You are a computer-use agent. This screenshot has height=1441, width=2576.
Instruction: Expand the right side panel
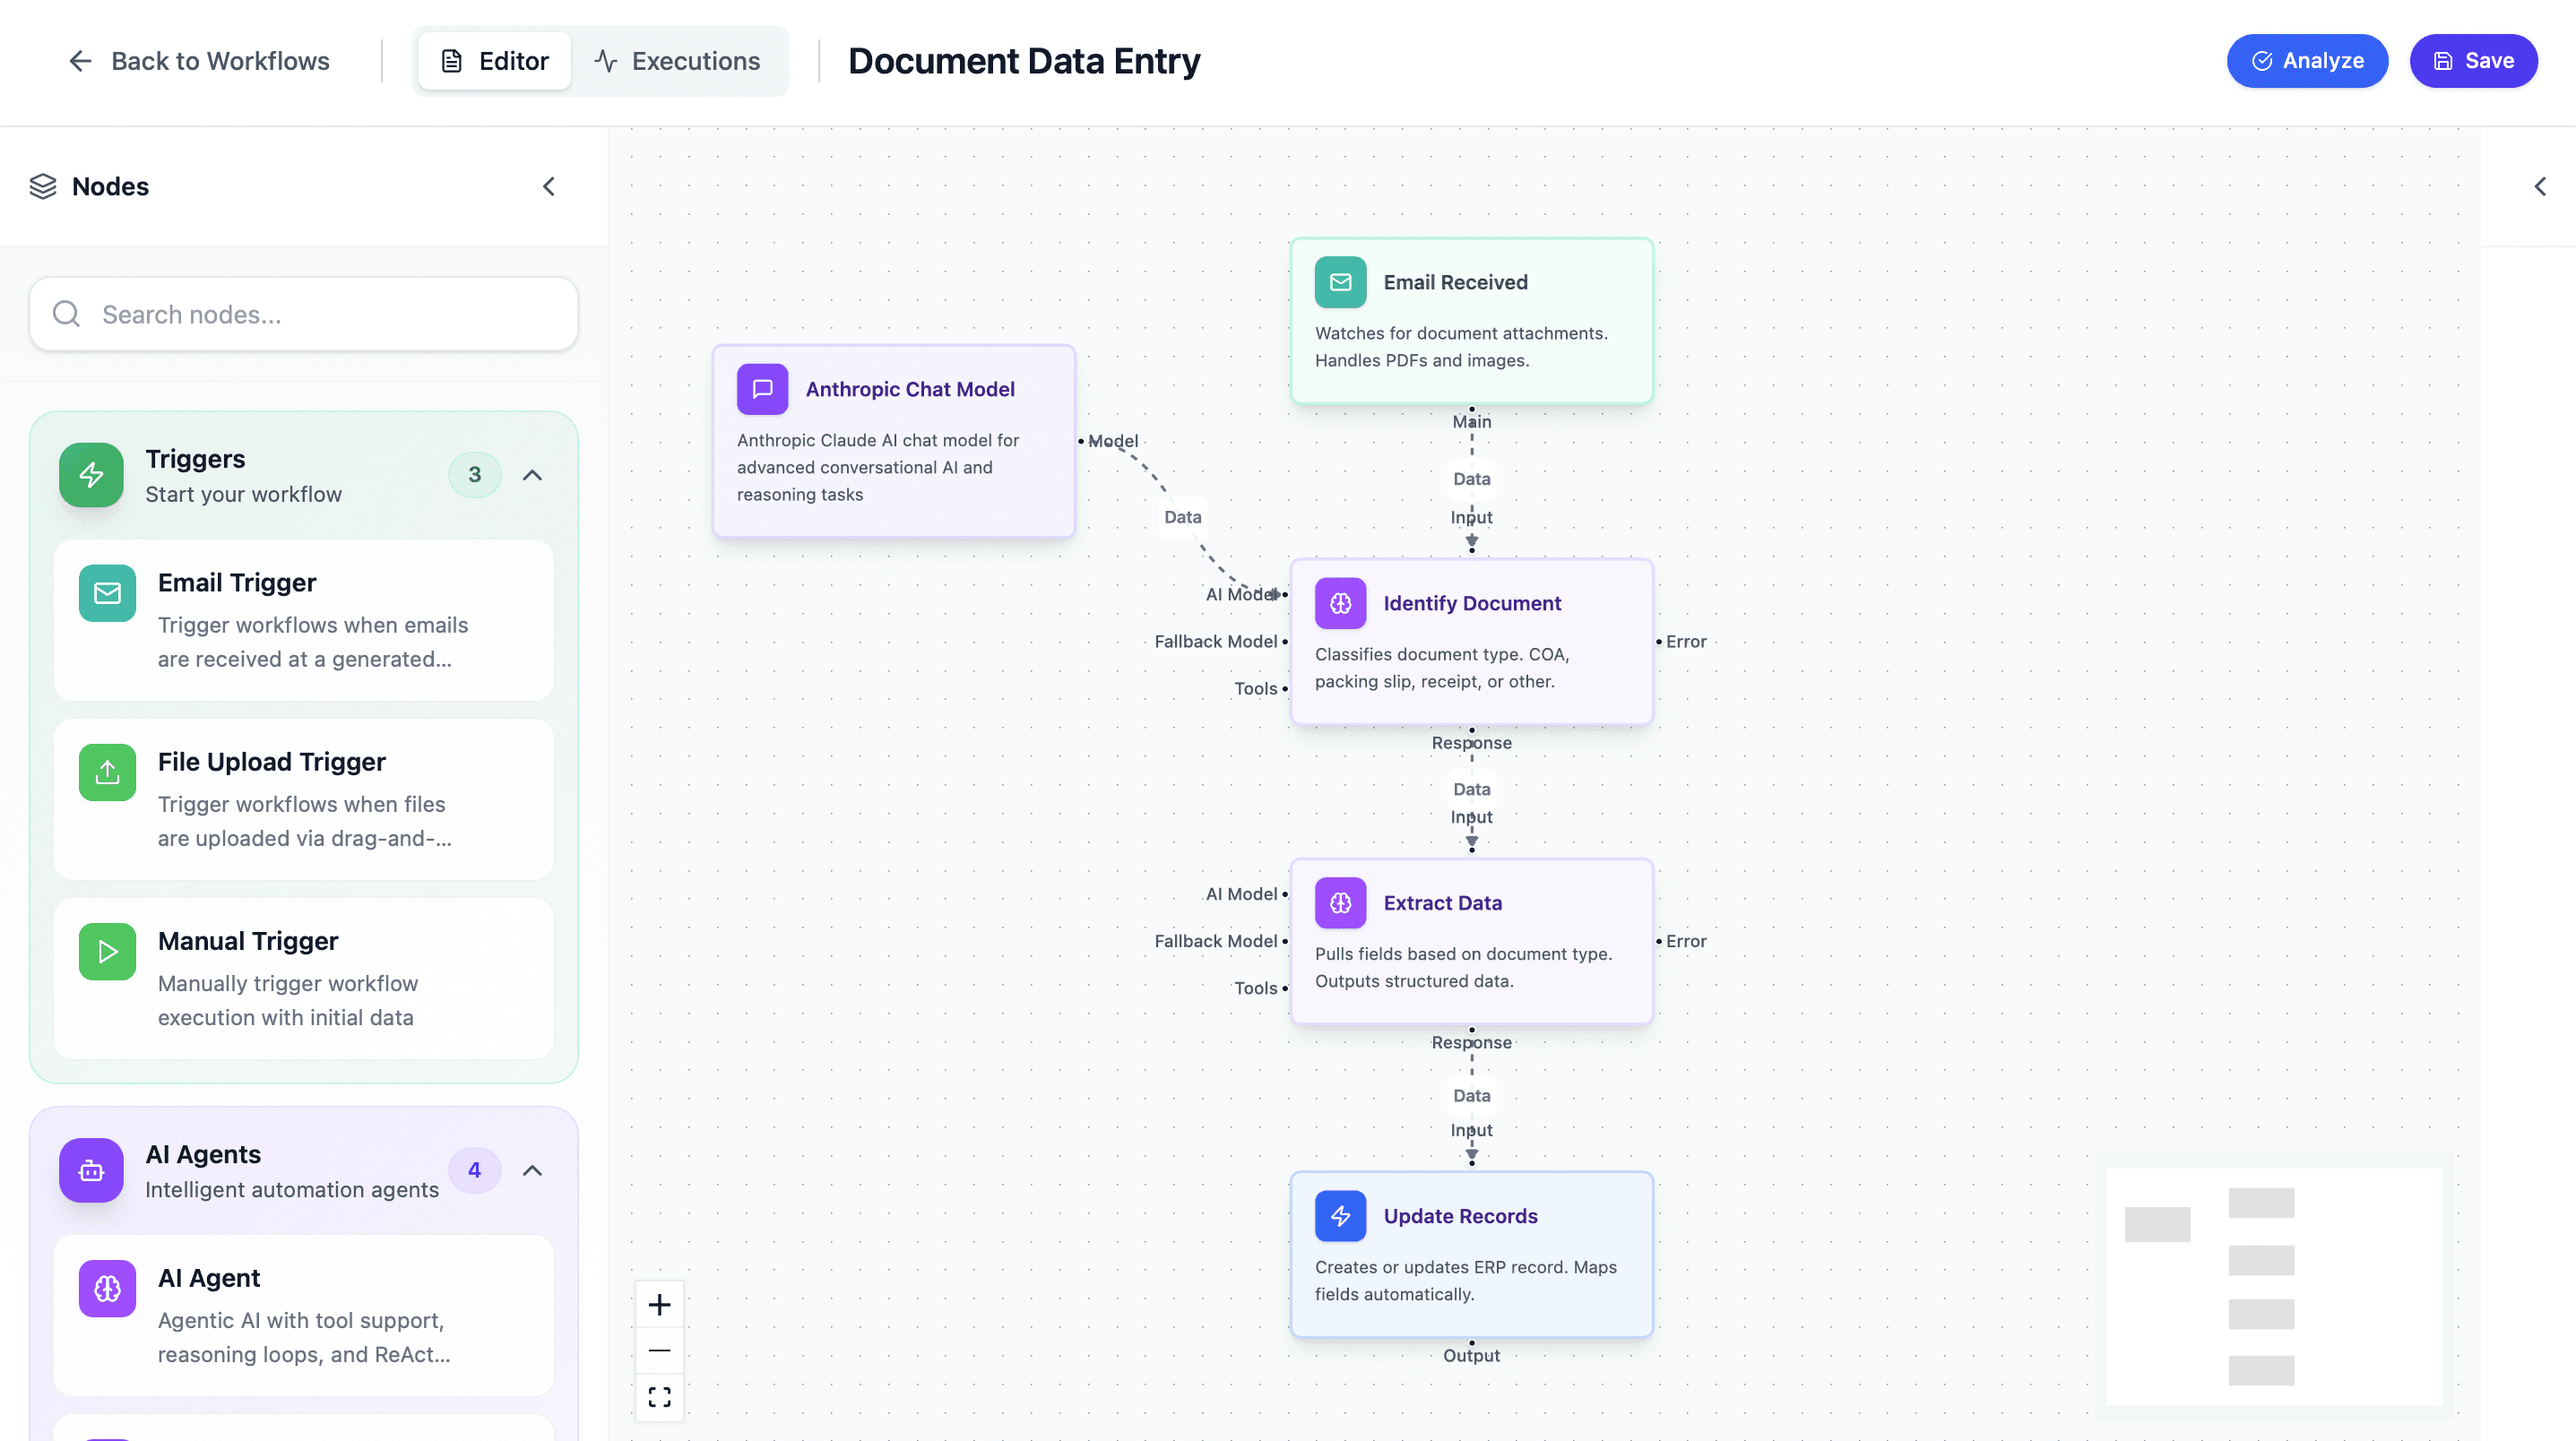click(x=2539, y=187)
